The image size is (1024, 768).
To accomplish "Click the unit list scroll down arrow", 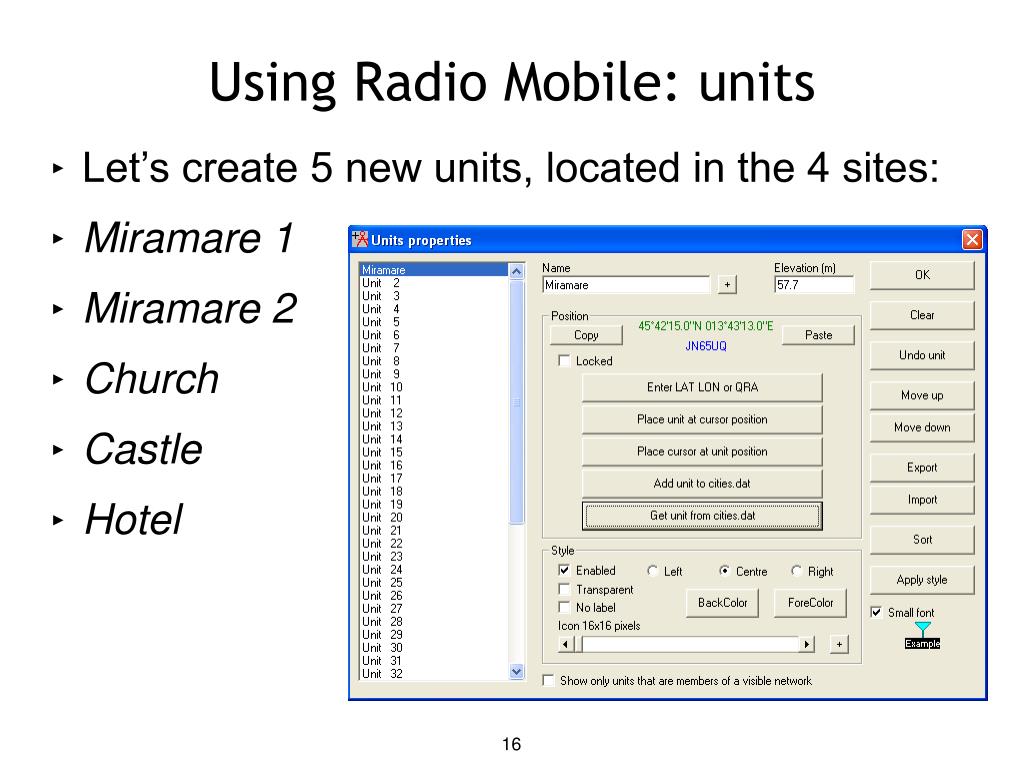I will tap(517, 671).
